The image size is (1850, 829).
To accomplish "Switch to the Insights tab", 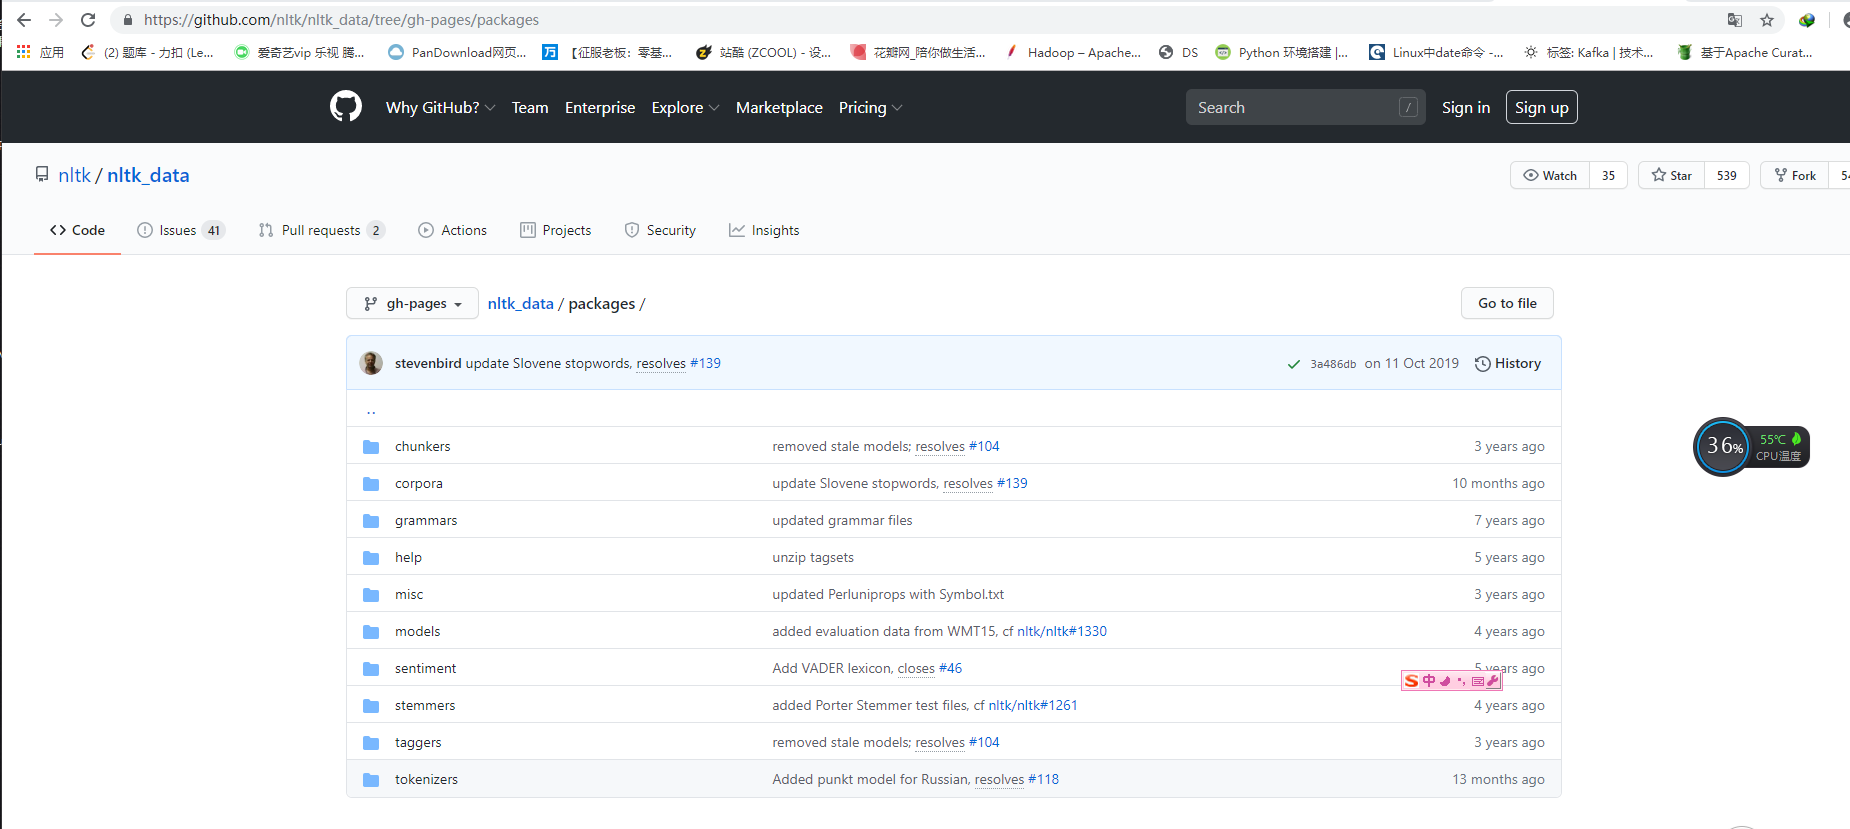I will pos(764,230).
